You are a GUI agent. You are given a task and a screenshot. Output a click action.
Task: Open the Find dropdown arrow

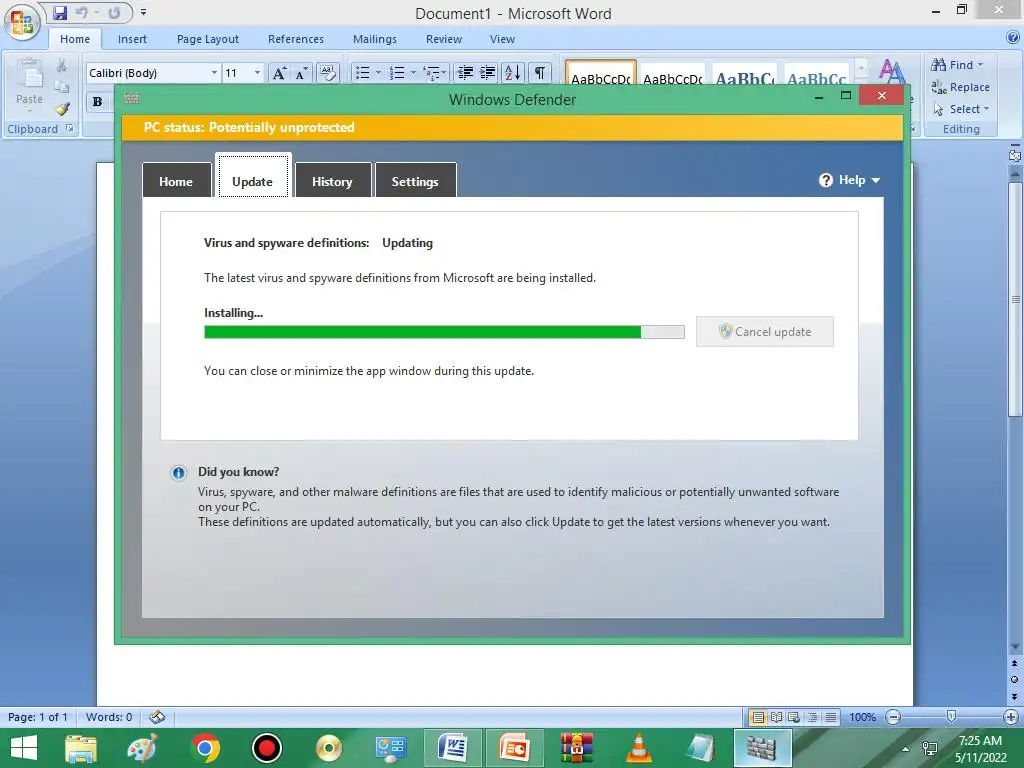coord(980,65)
